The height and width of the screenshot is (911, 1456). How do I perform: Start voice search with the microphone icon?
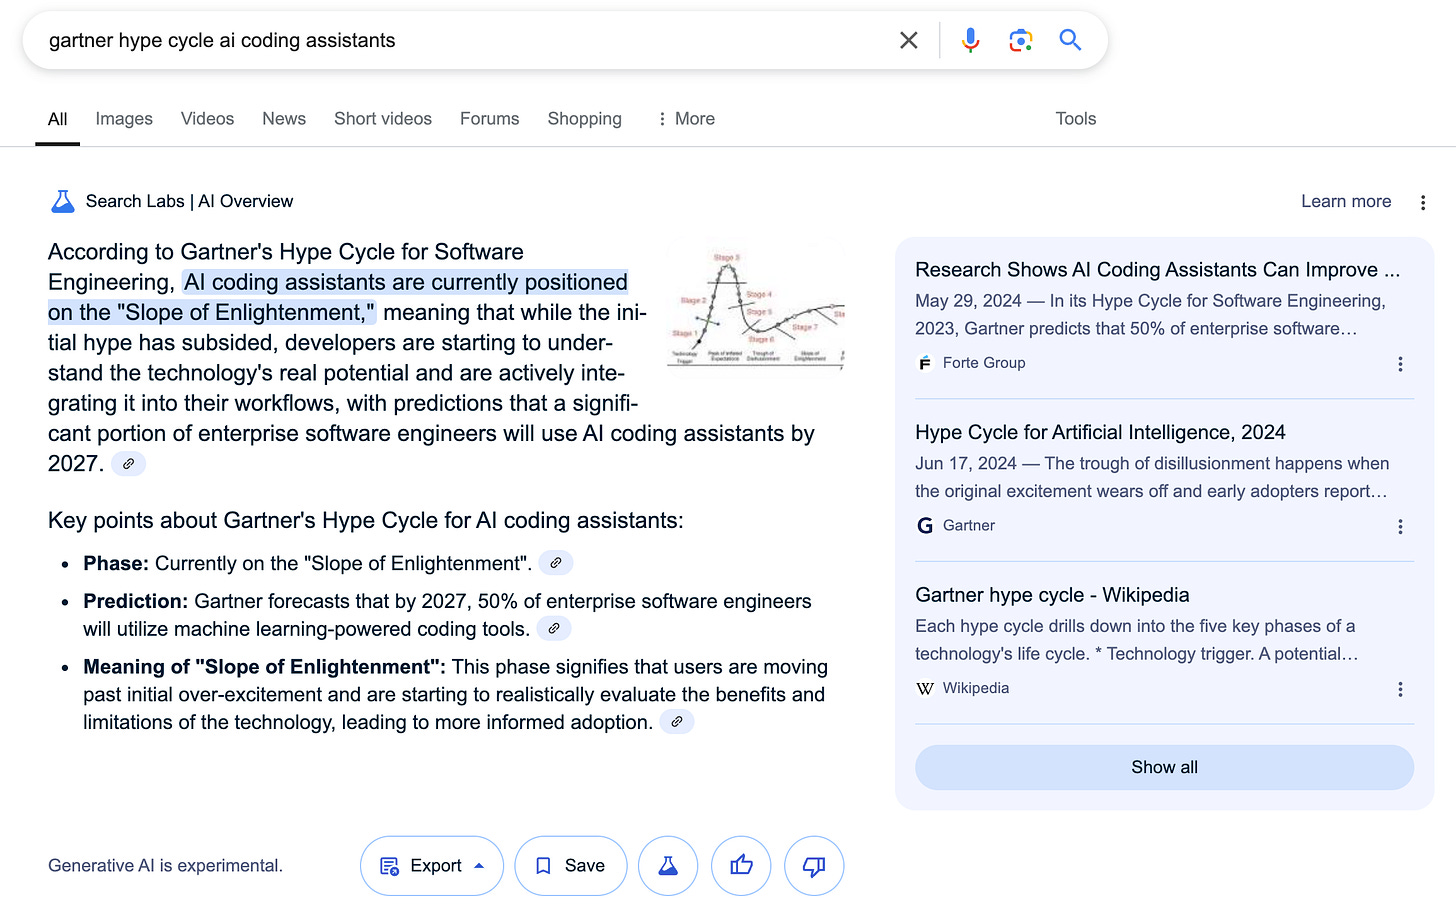[970, 40]
